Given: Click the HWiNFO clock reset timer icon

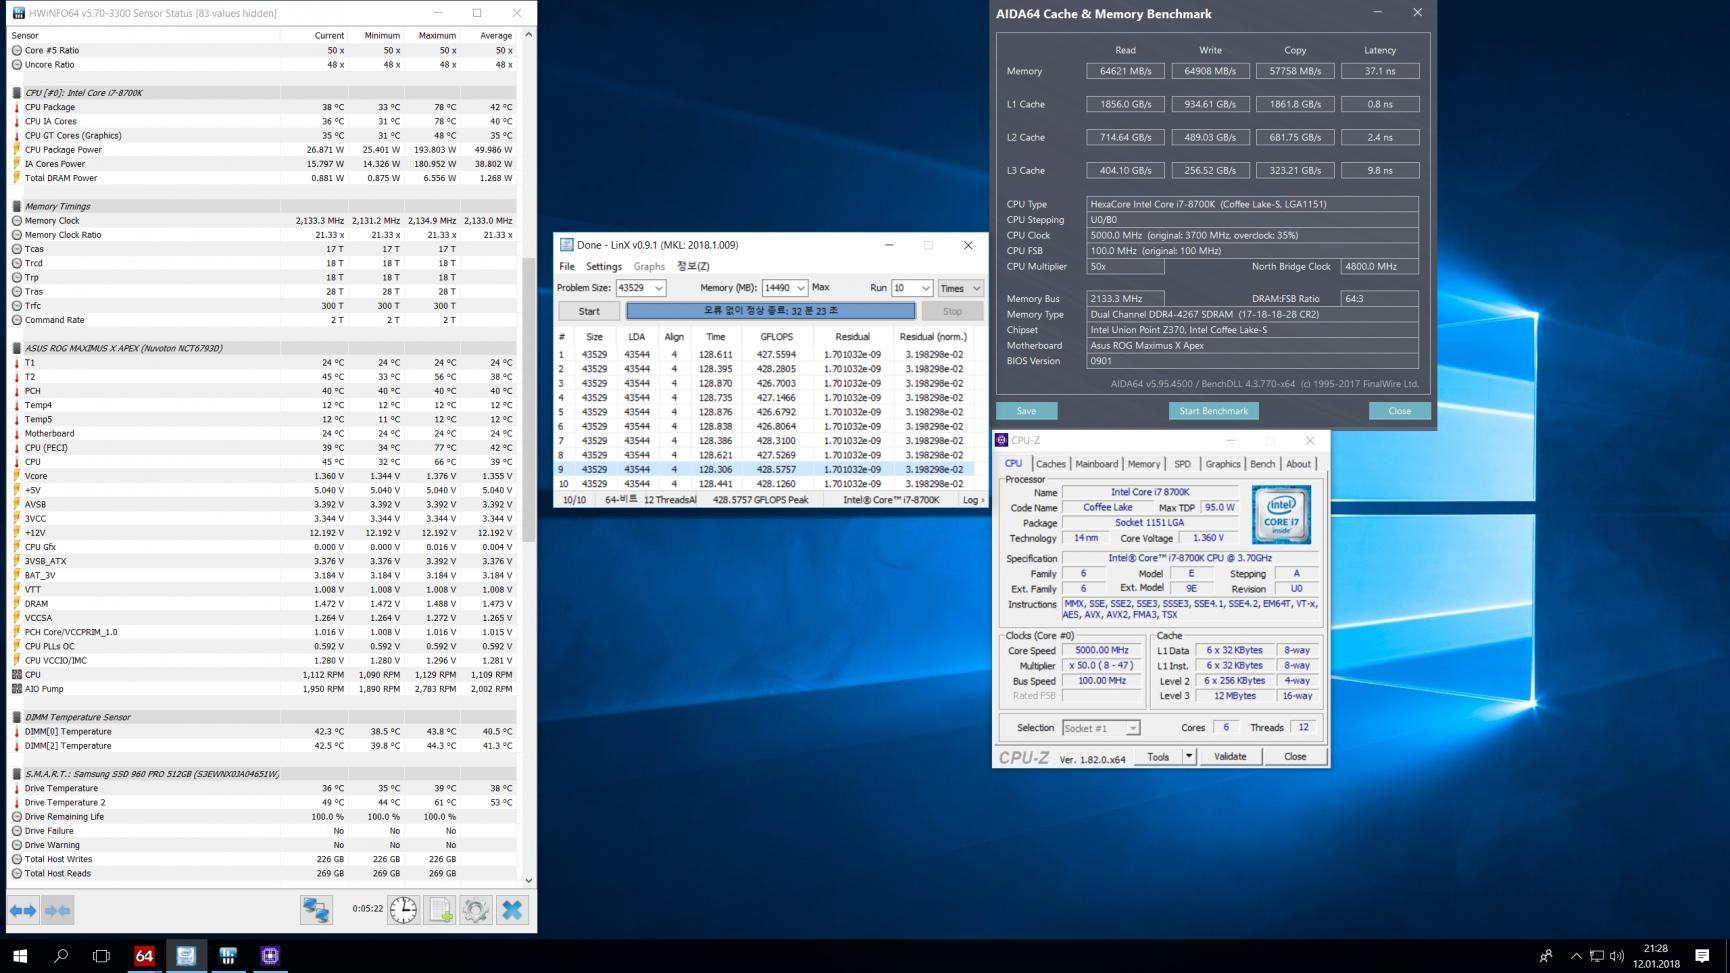Looking at the screenshot, I should [403, 910].
